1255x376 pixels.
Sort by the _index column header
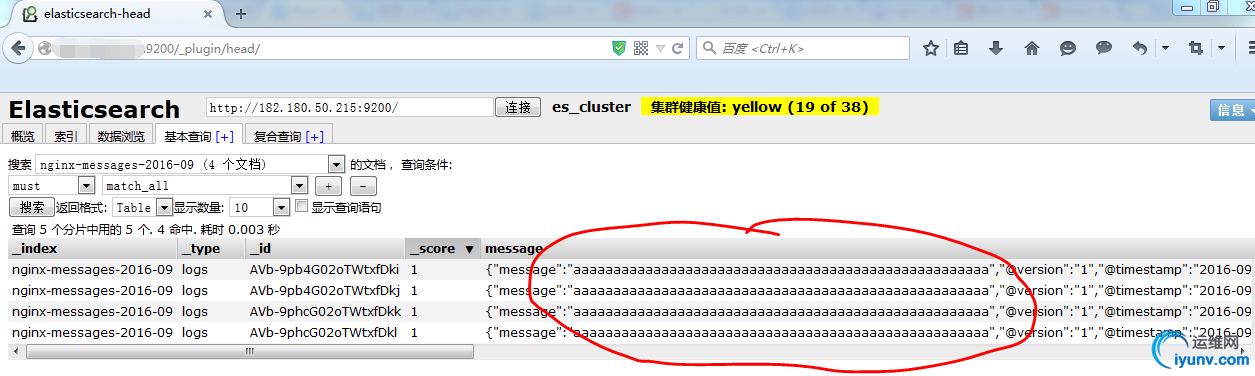(x=93, y=248)
